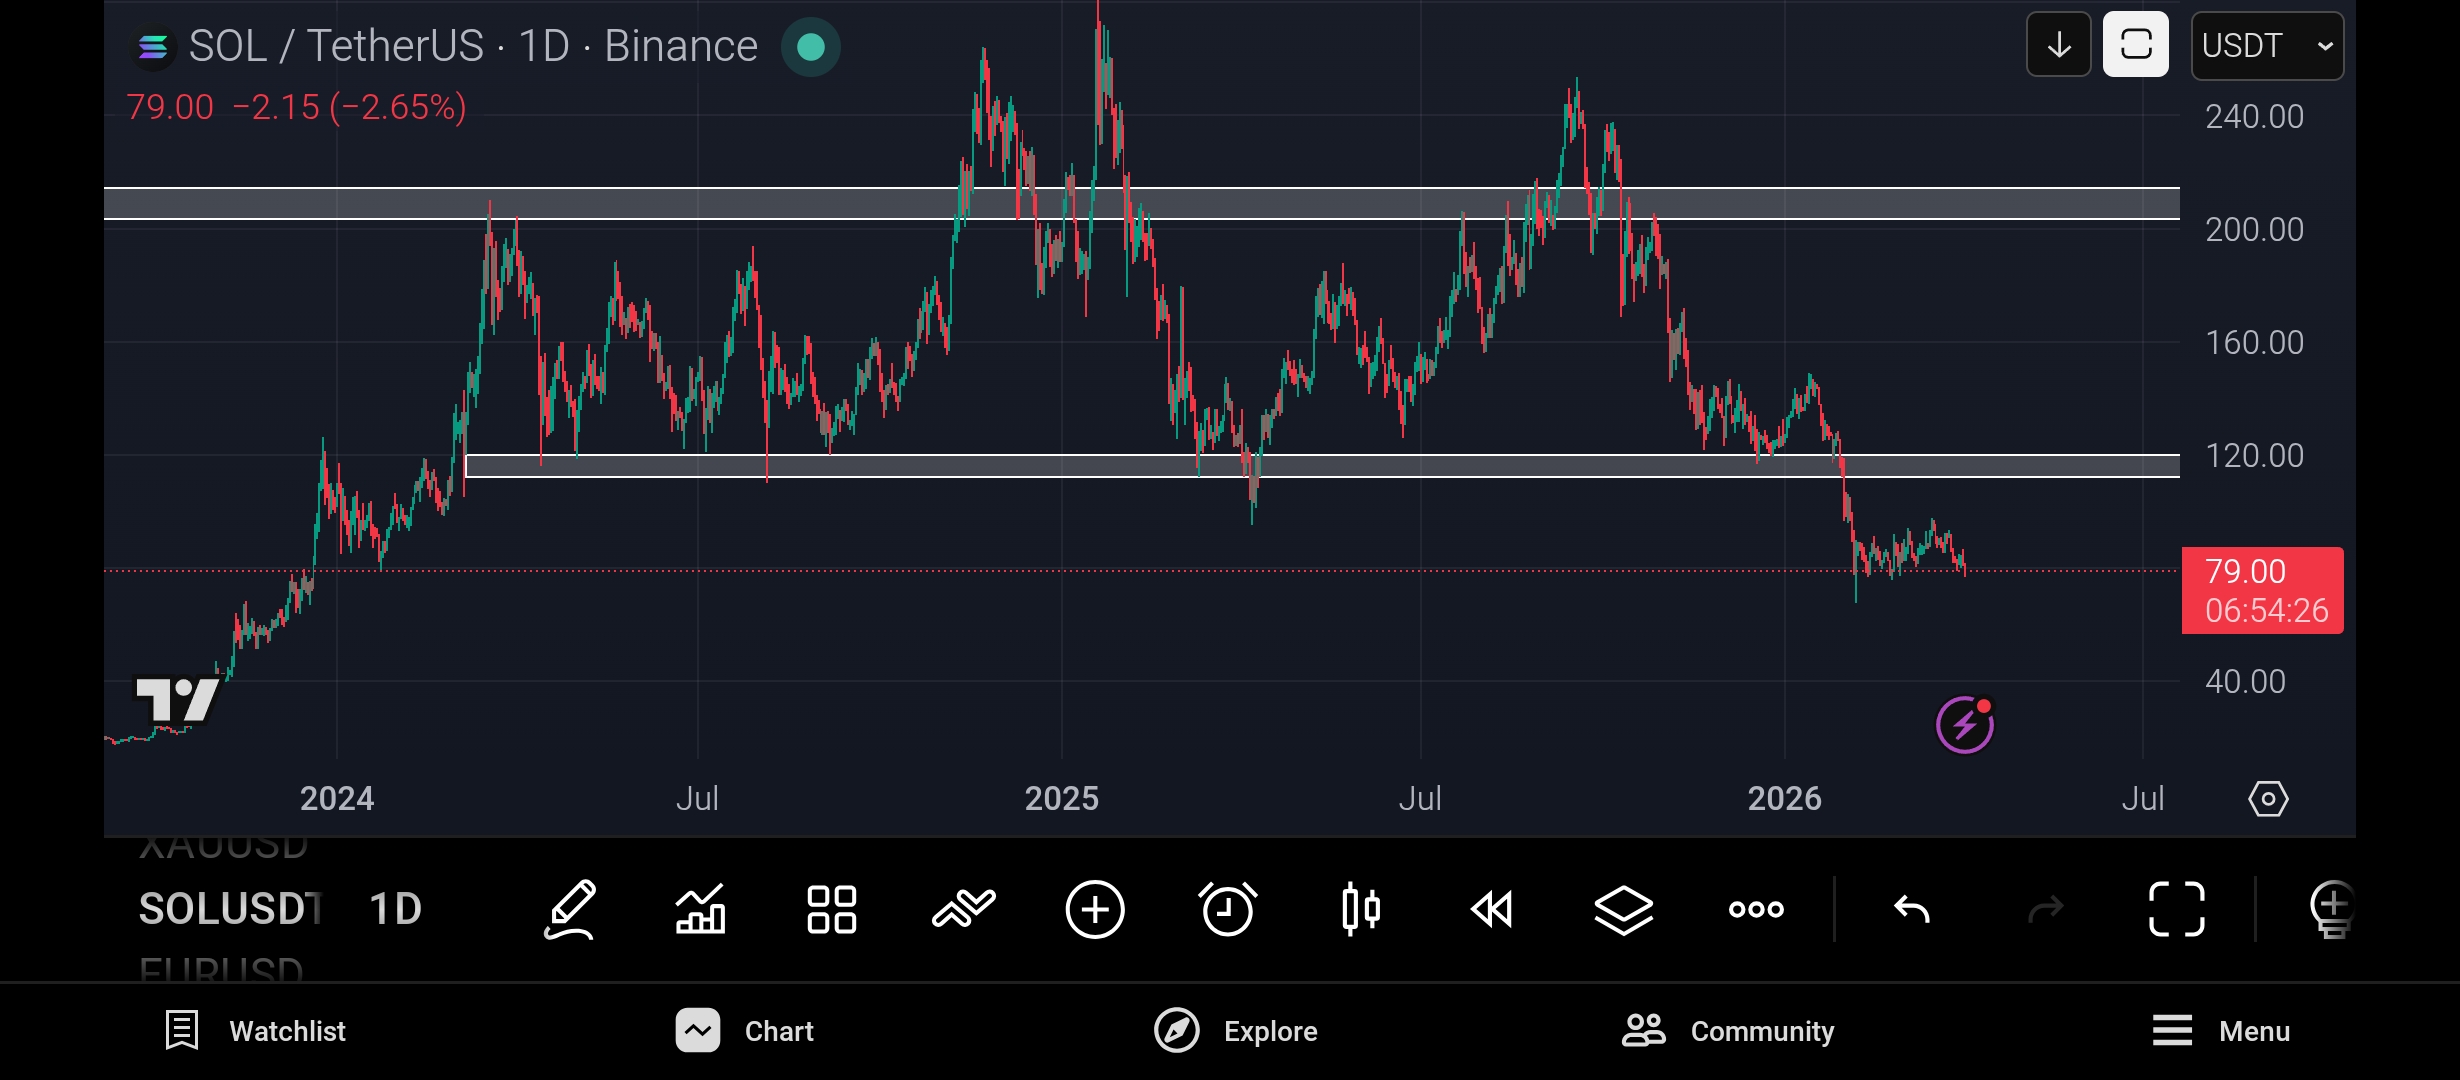Redo the chart action
The width and height of the screenshot is (2460, 1080).
(x=2045, y=909)
